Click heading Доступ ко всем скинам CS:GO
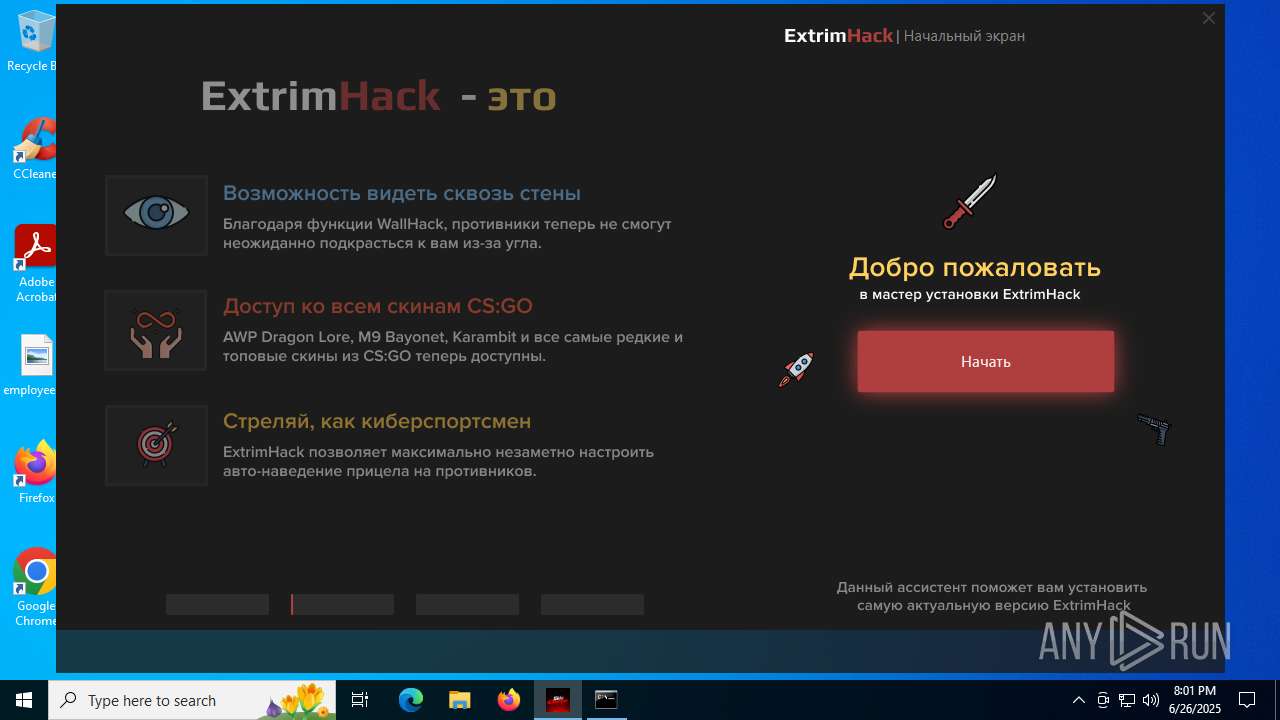 [377, 306]
